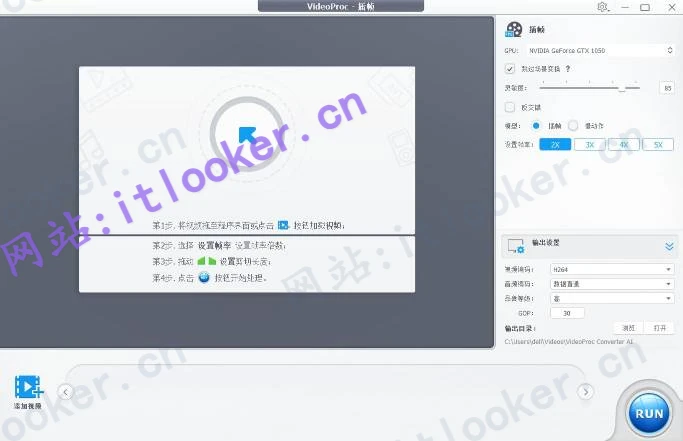The width and height of the screenshot is (683, 441).
Task: Click the 浏览 browse button
Action: (628, 328)
